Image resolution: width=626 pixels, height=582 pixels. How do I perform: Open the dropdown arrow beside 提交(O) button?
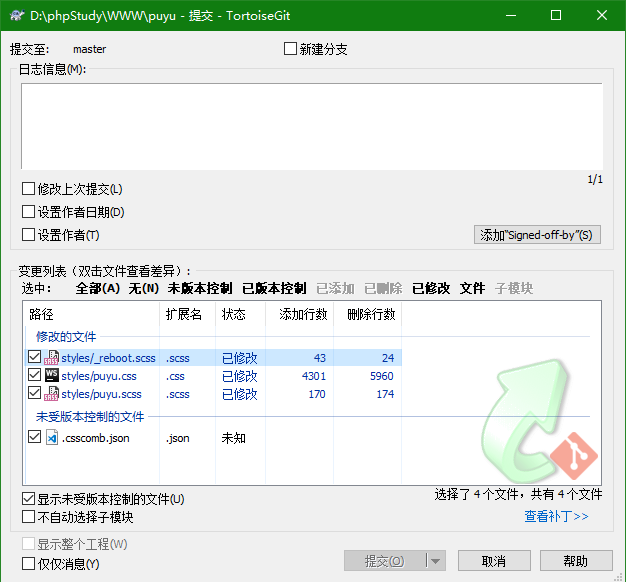point(436,561)
